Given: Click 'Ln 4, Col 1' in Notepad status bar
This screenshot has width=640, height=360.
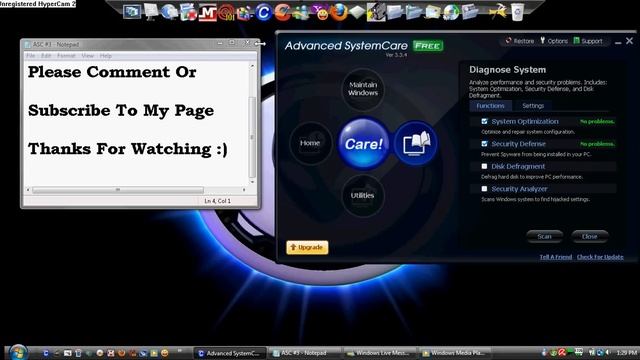Looking at the screenshot, I should pyautogui.click(x=218, y=201).
